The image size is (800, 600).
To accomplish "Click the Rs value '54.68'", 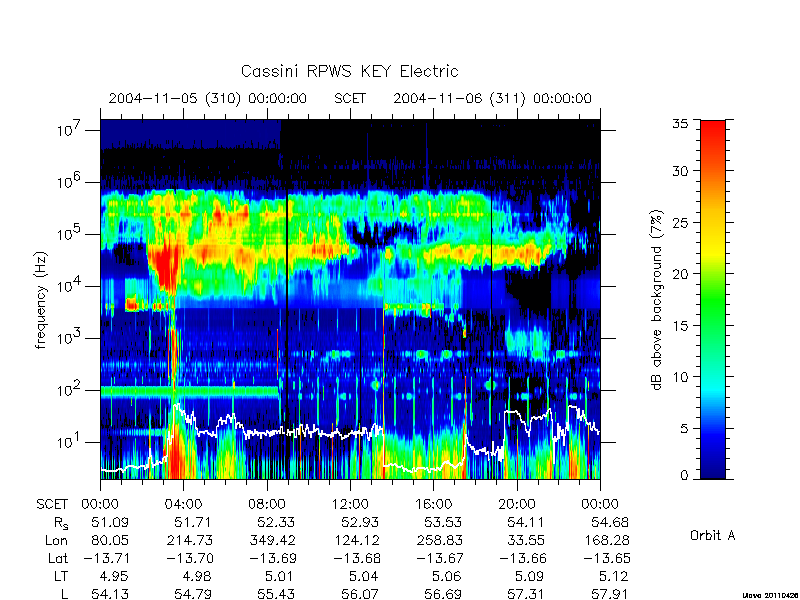I will pos(609,522).
